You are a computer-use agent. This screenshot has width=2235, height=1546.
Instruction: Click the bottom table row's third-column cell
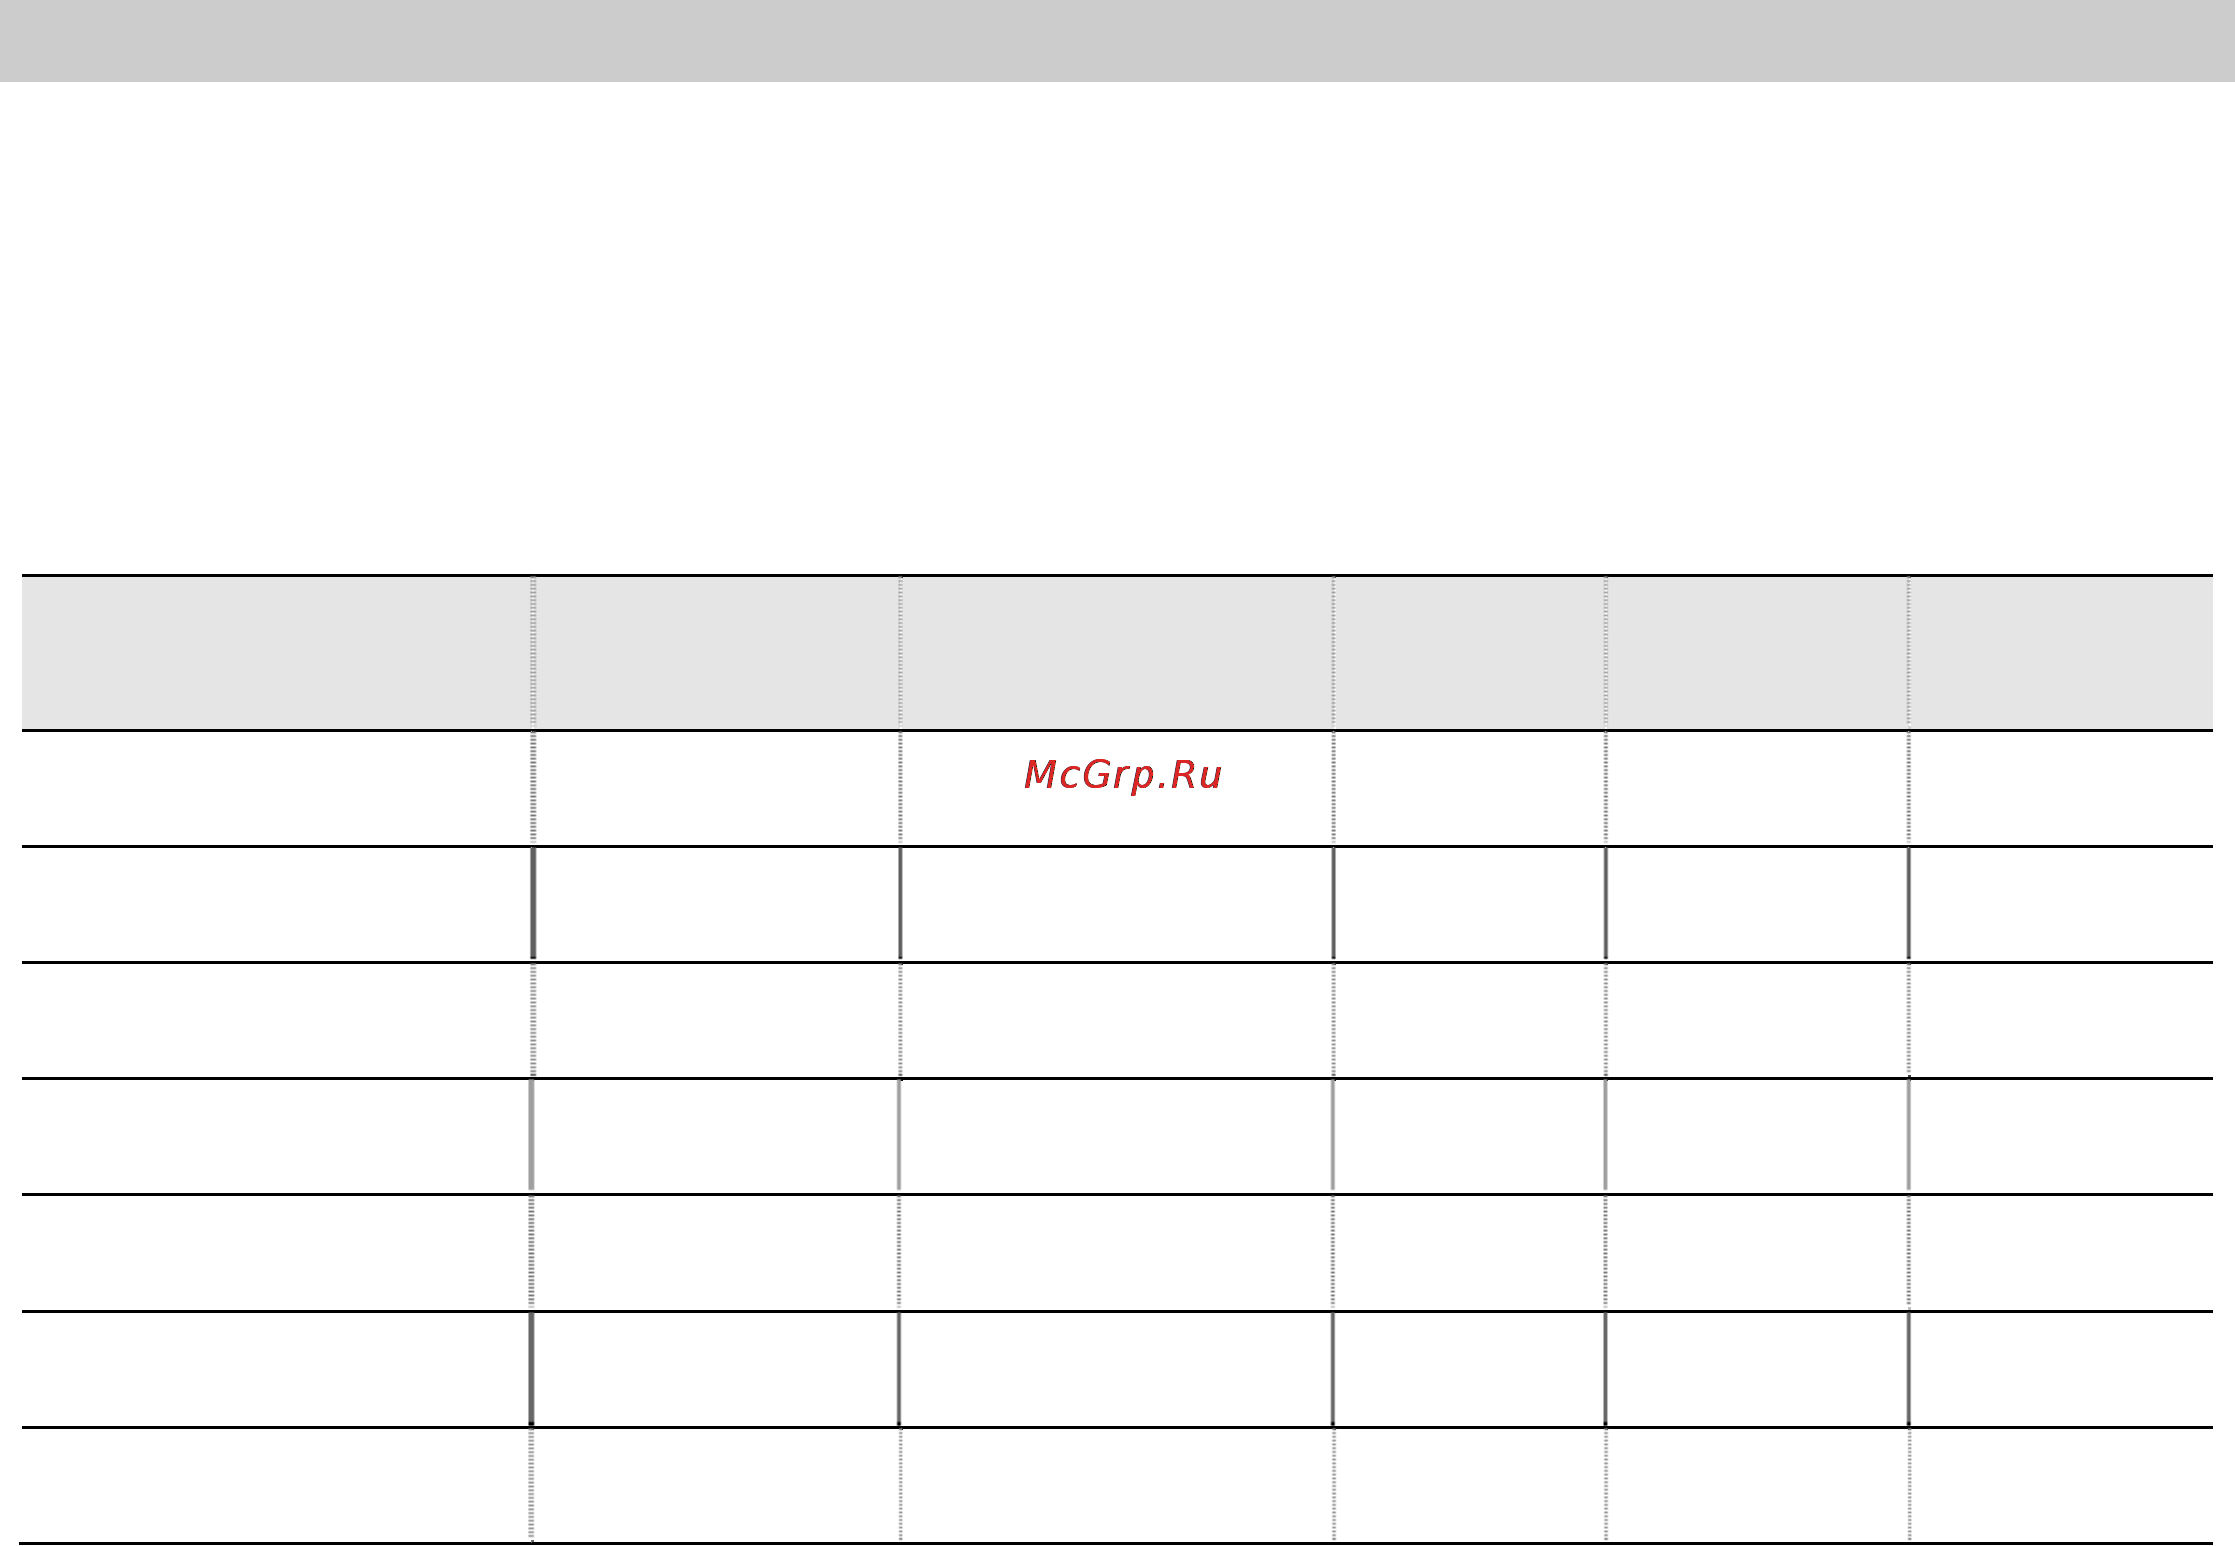point(1117,1485)
